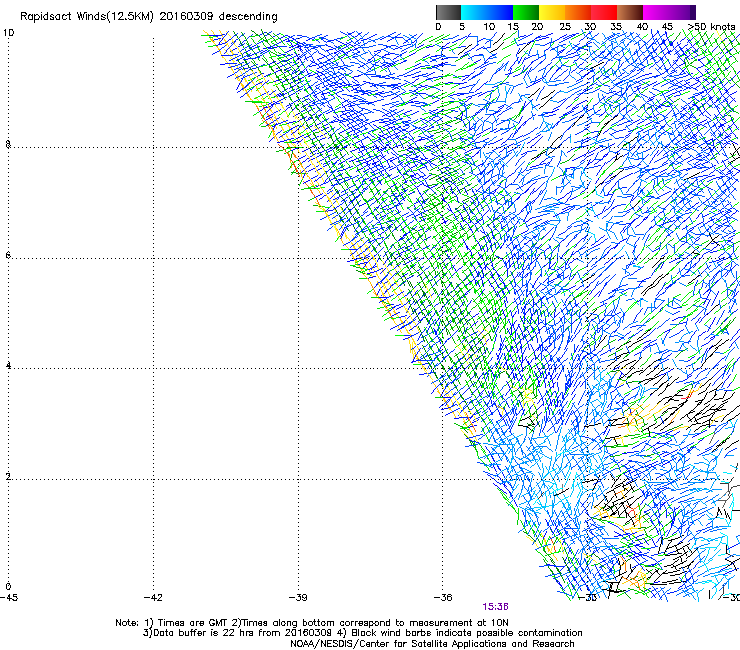The width and height of the screenshot is (740, 650).
Task: Click the longitude label '-39' on the x-axis
Action: 298,598
